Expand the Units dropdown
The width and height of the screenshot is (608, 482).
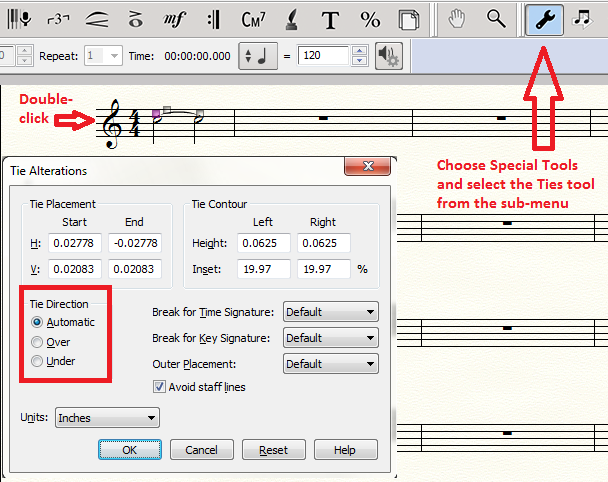107,418
